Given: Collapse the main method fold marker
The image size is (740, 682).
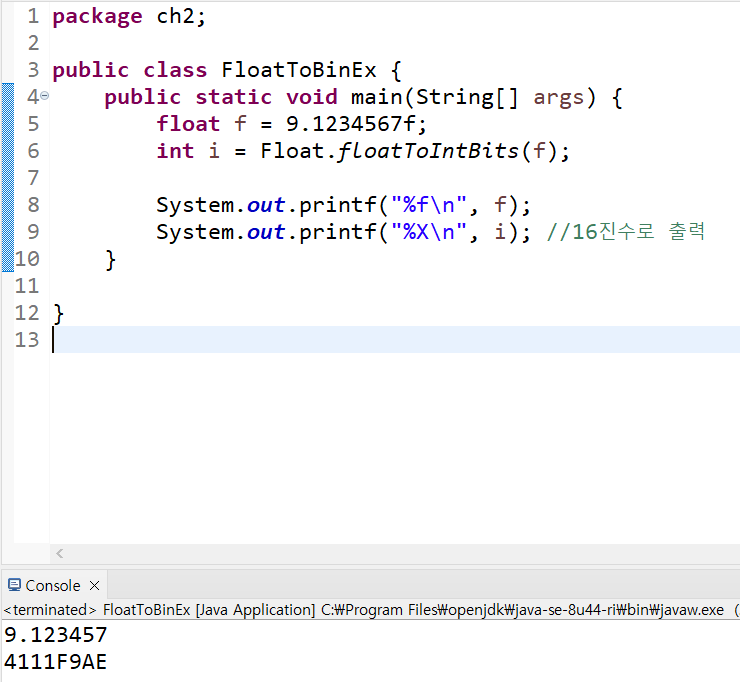Looking at the screenshot, I should pos(45,96).
